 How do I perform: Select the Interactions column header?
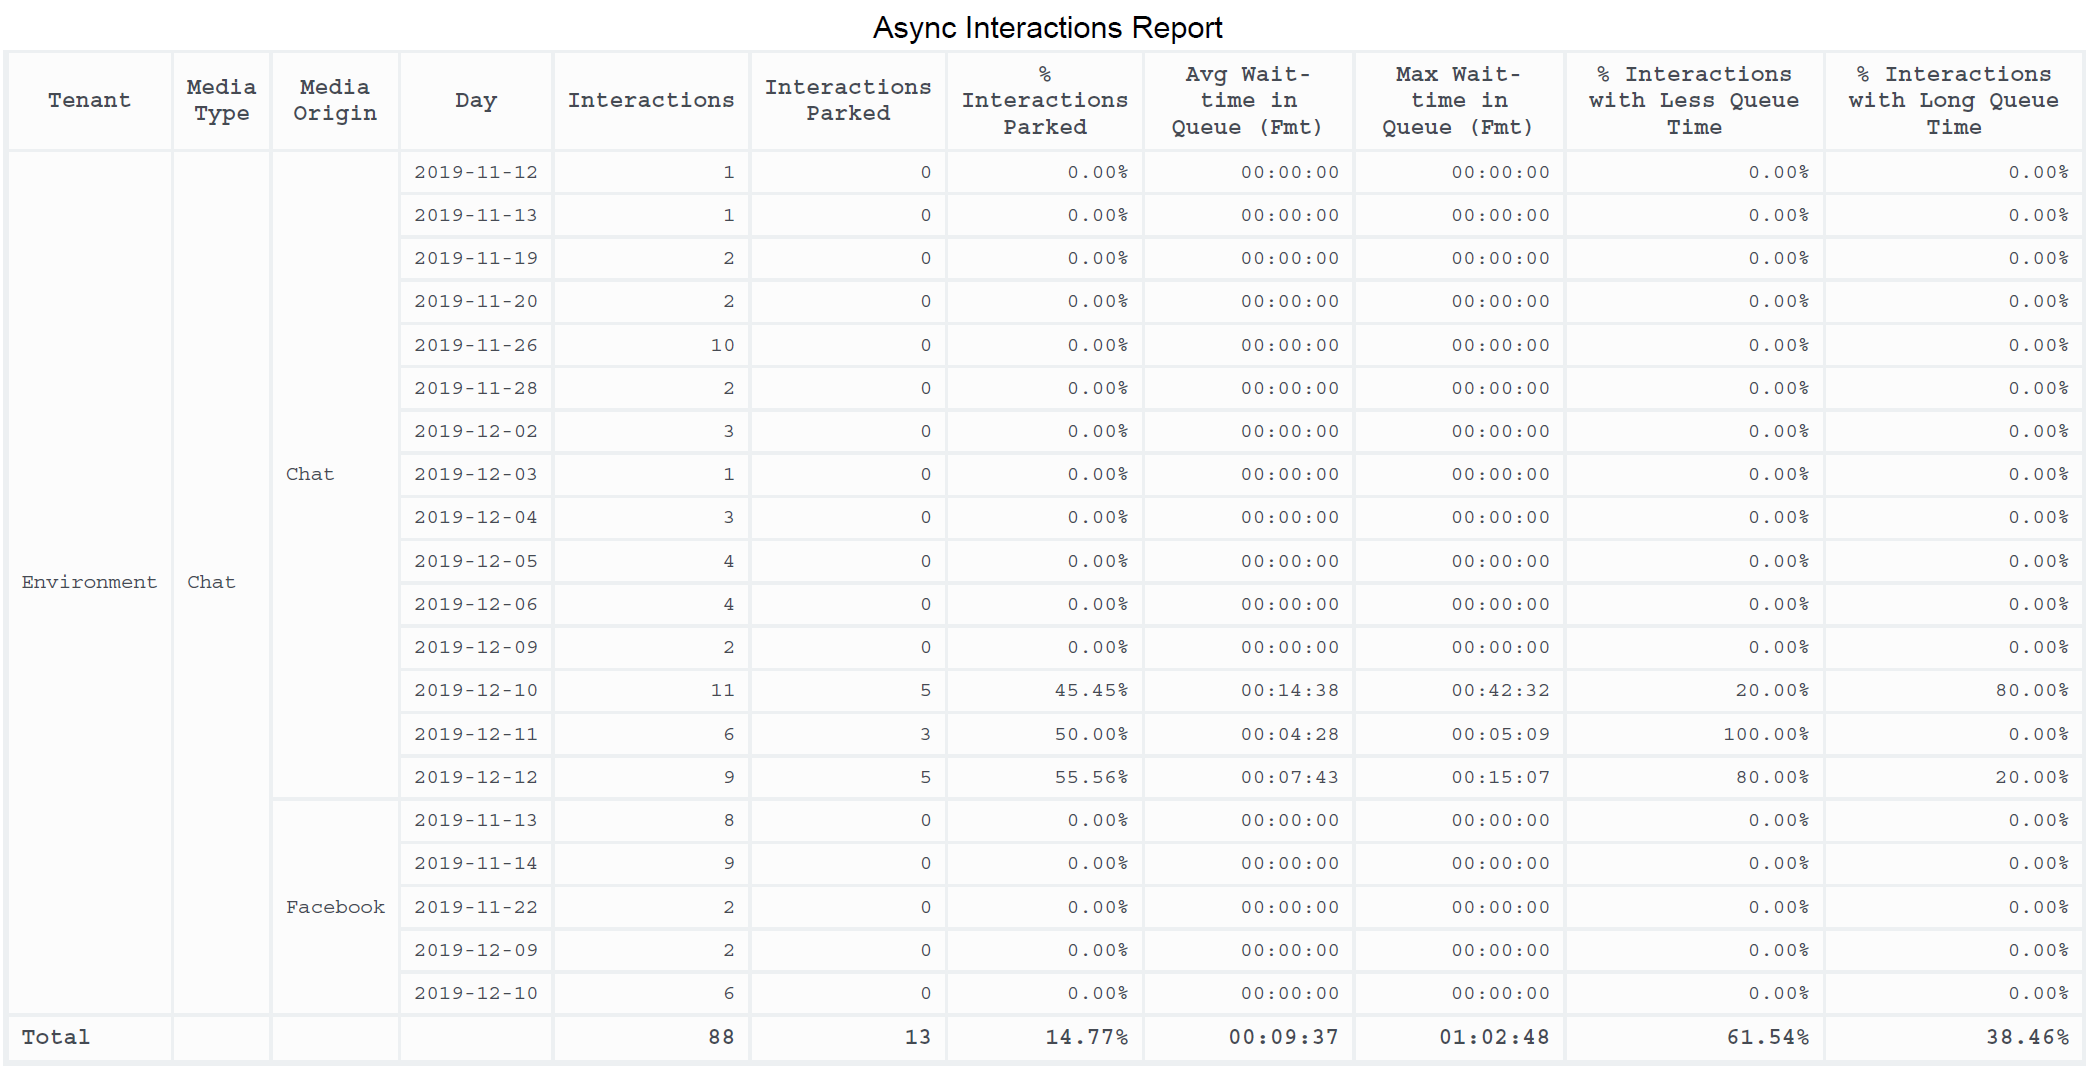click(651, 101)
